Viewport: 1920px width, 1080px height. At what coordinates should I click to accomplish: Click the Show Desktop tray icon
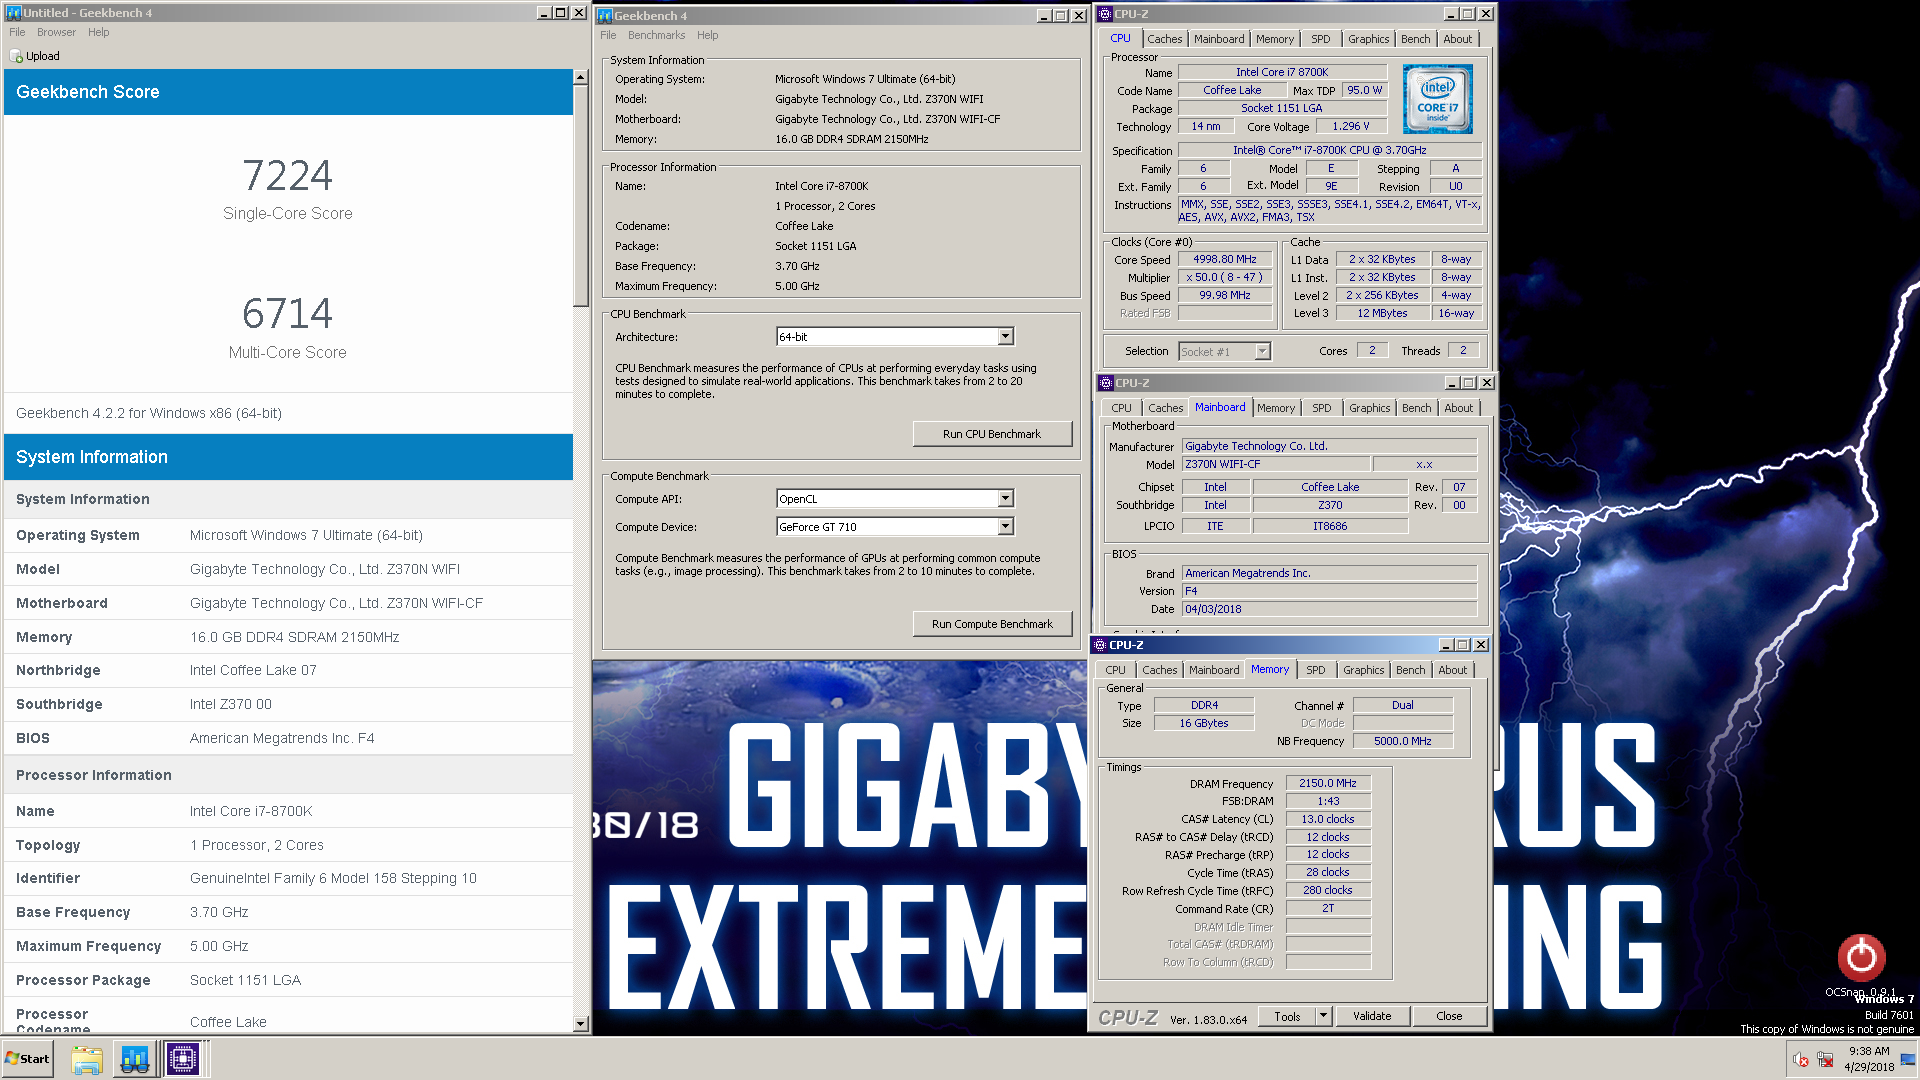coord(1908,1059)
